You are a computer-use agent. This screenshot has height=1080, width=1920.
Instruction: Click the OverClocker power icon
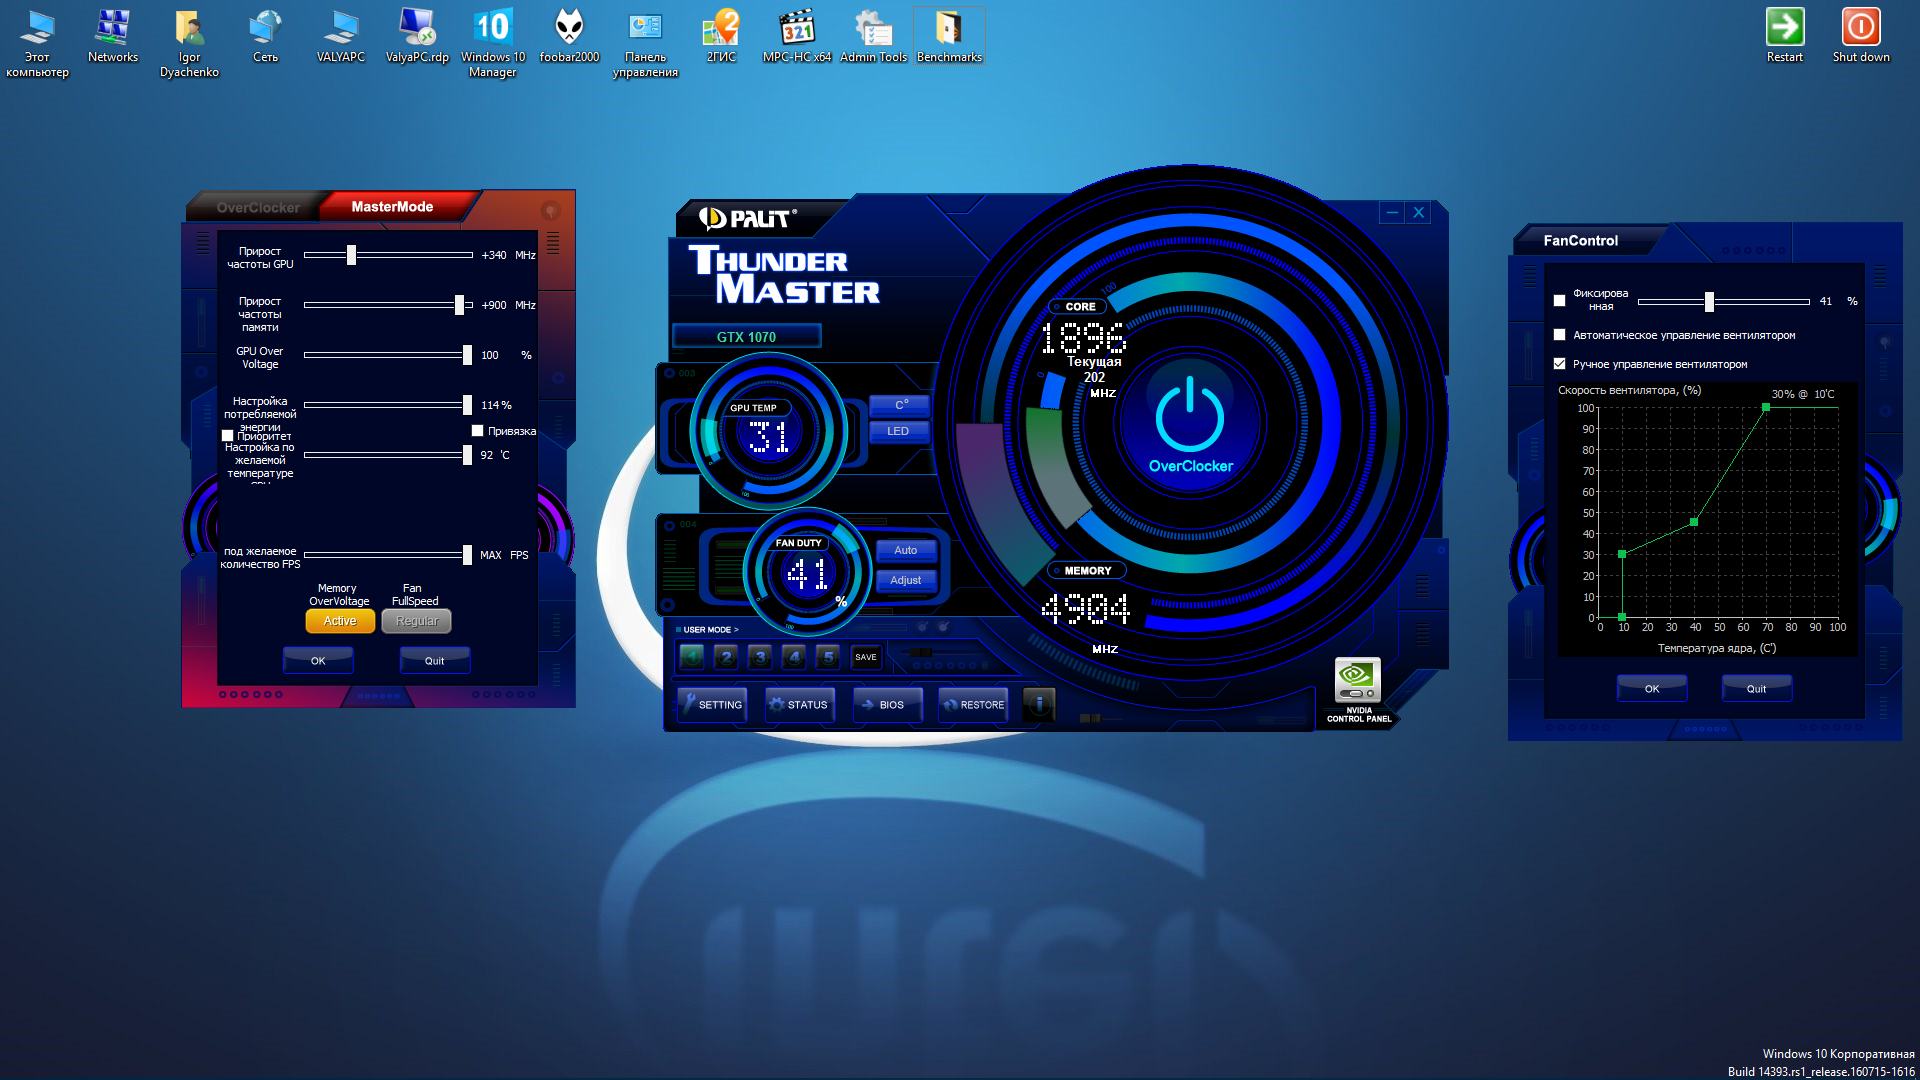[x=1189, y=414]
